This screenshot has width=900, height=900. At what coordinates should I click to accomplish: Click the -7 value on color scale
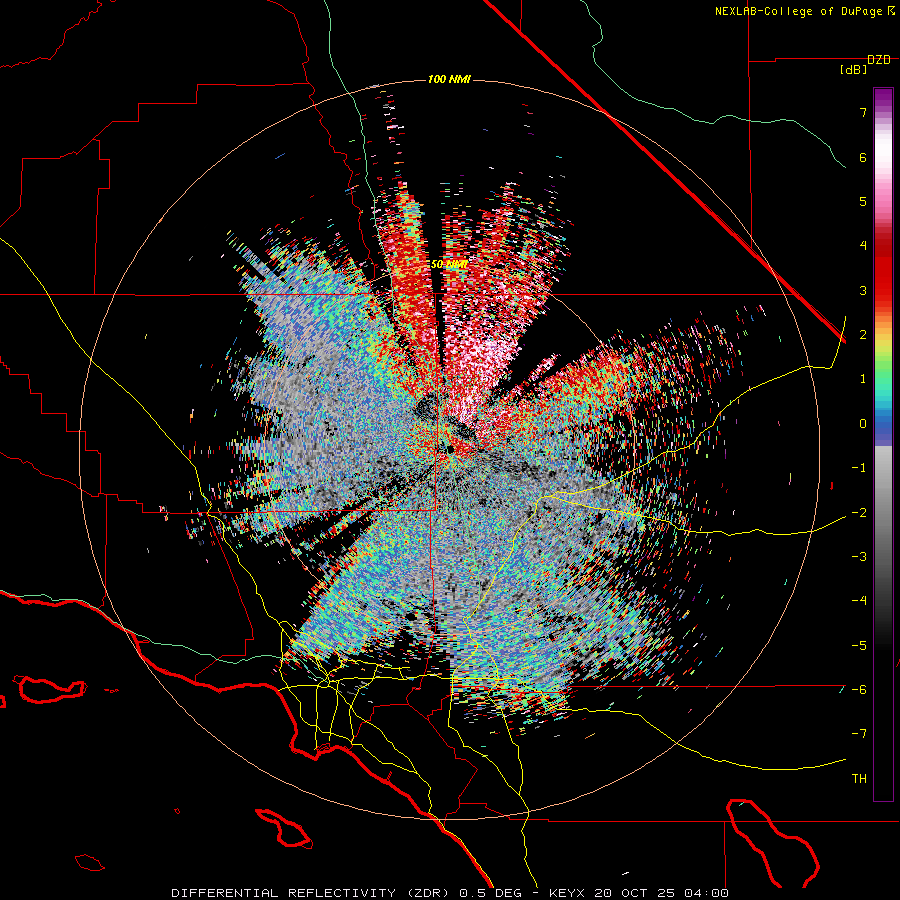[859, 734]
